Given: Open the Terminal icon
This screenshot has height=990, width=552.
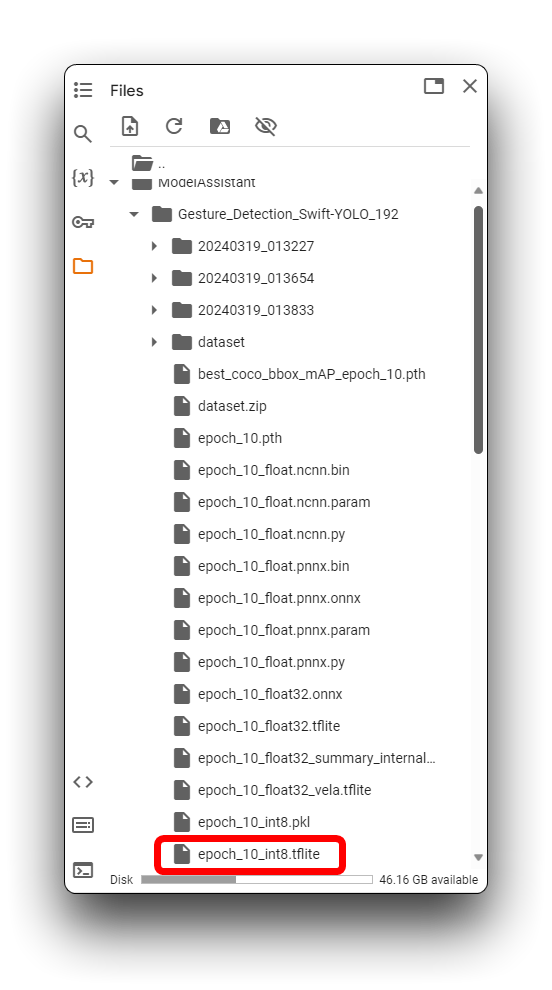Looking at the screenshot, I should 83,870.
